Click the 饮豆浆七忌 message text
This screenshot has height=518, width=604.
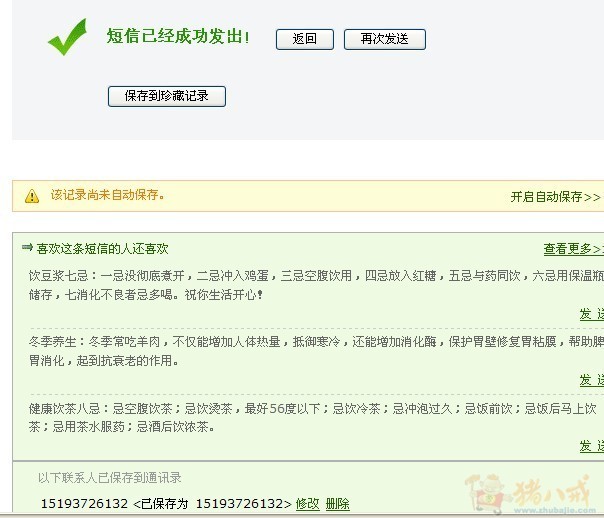tap(316, 285)
